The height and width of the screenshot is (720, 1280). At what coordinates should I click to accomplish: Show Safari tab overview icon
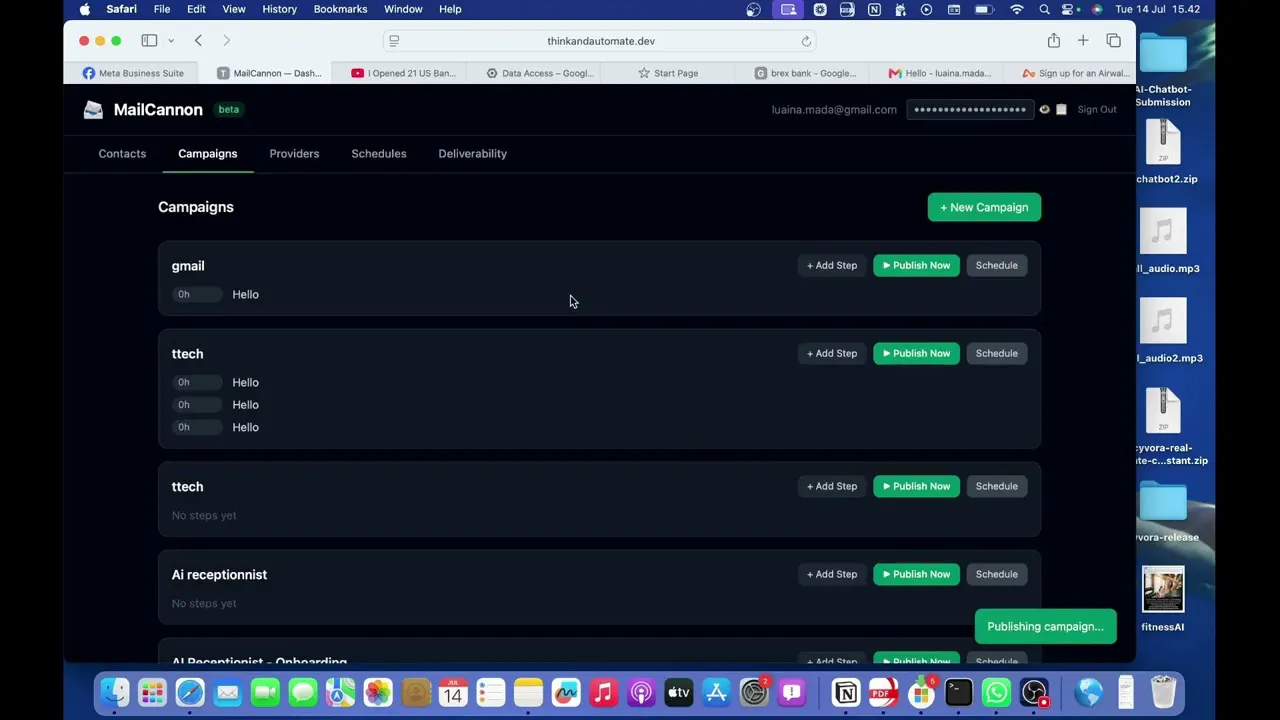click(1113, 41)
